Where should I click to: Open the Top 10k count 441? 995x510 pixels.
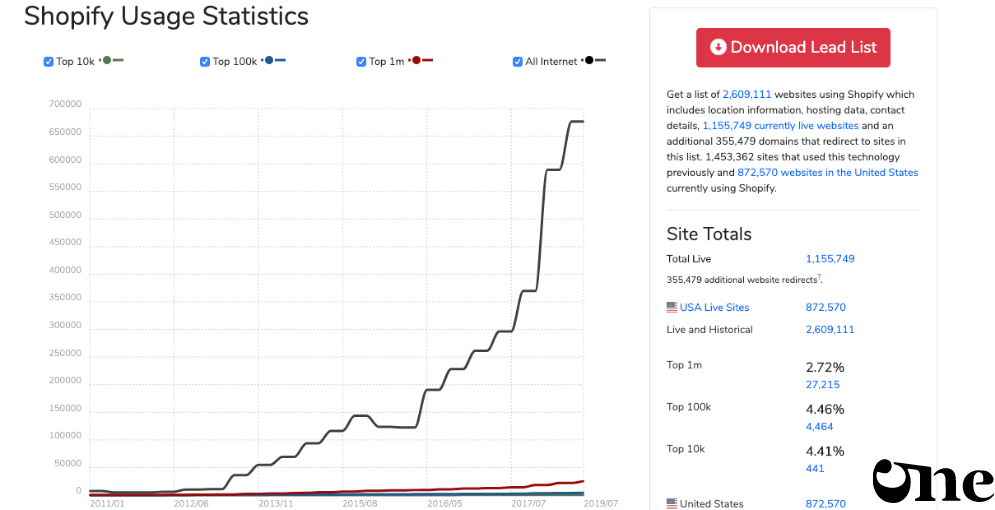tap(815, 469)
